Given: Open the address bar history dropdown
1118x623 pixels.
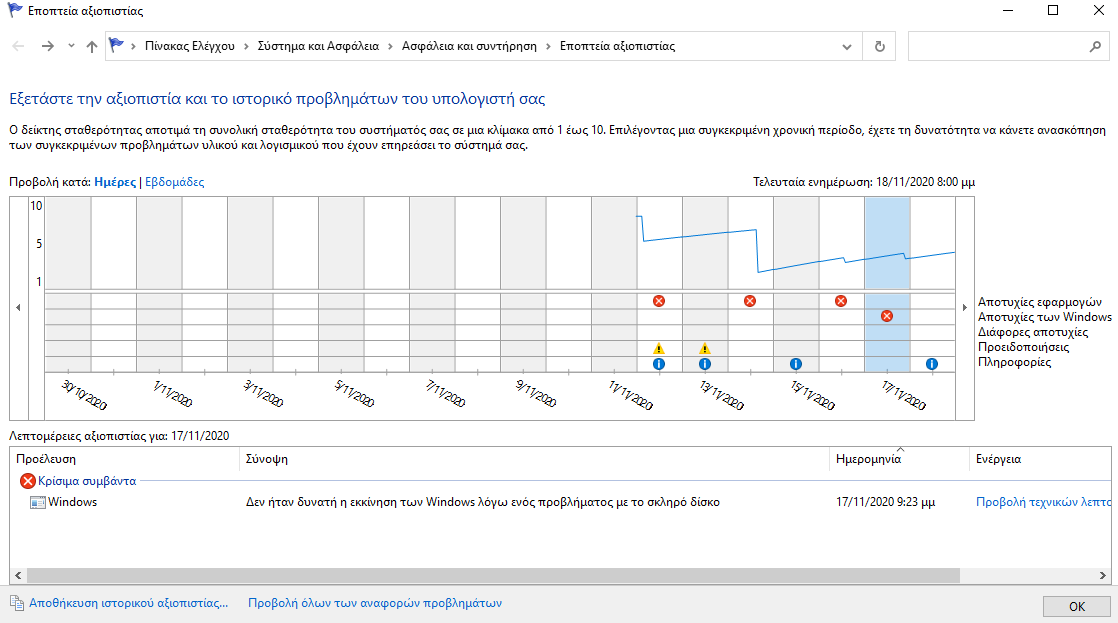Looking at the screenshot, I should [x=848, y=46].
